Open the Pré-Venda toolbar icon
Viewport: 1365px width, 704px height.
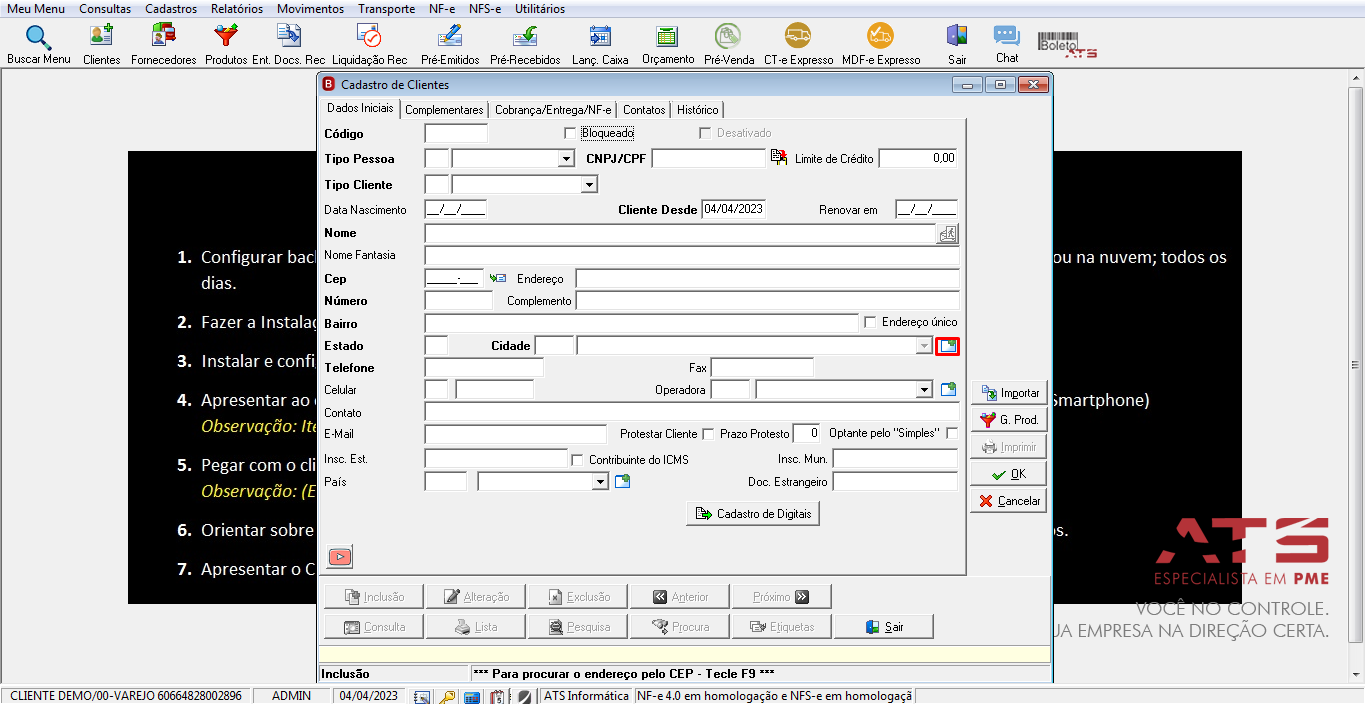(728, 36)
